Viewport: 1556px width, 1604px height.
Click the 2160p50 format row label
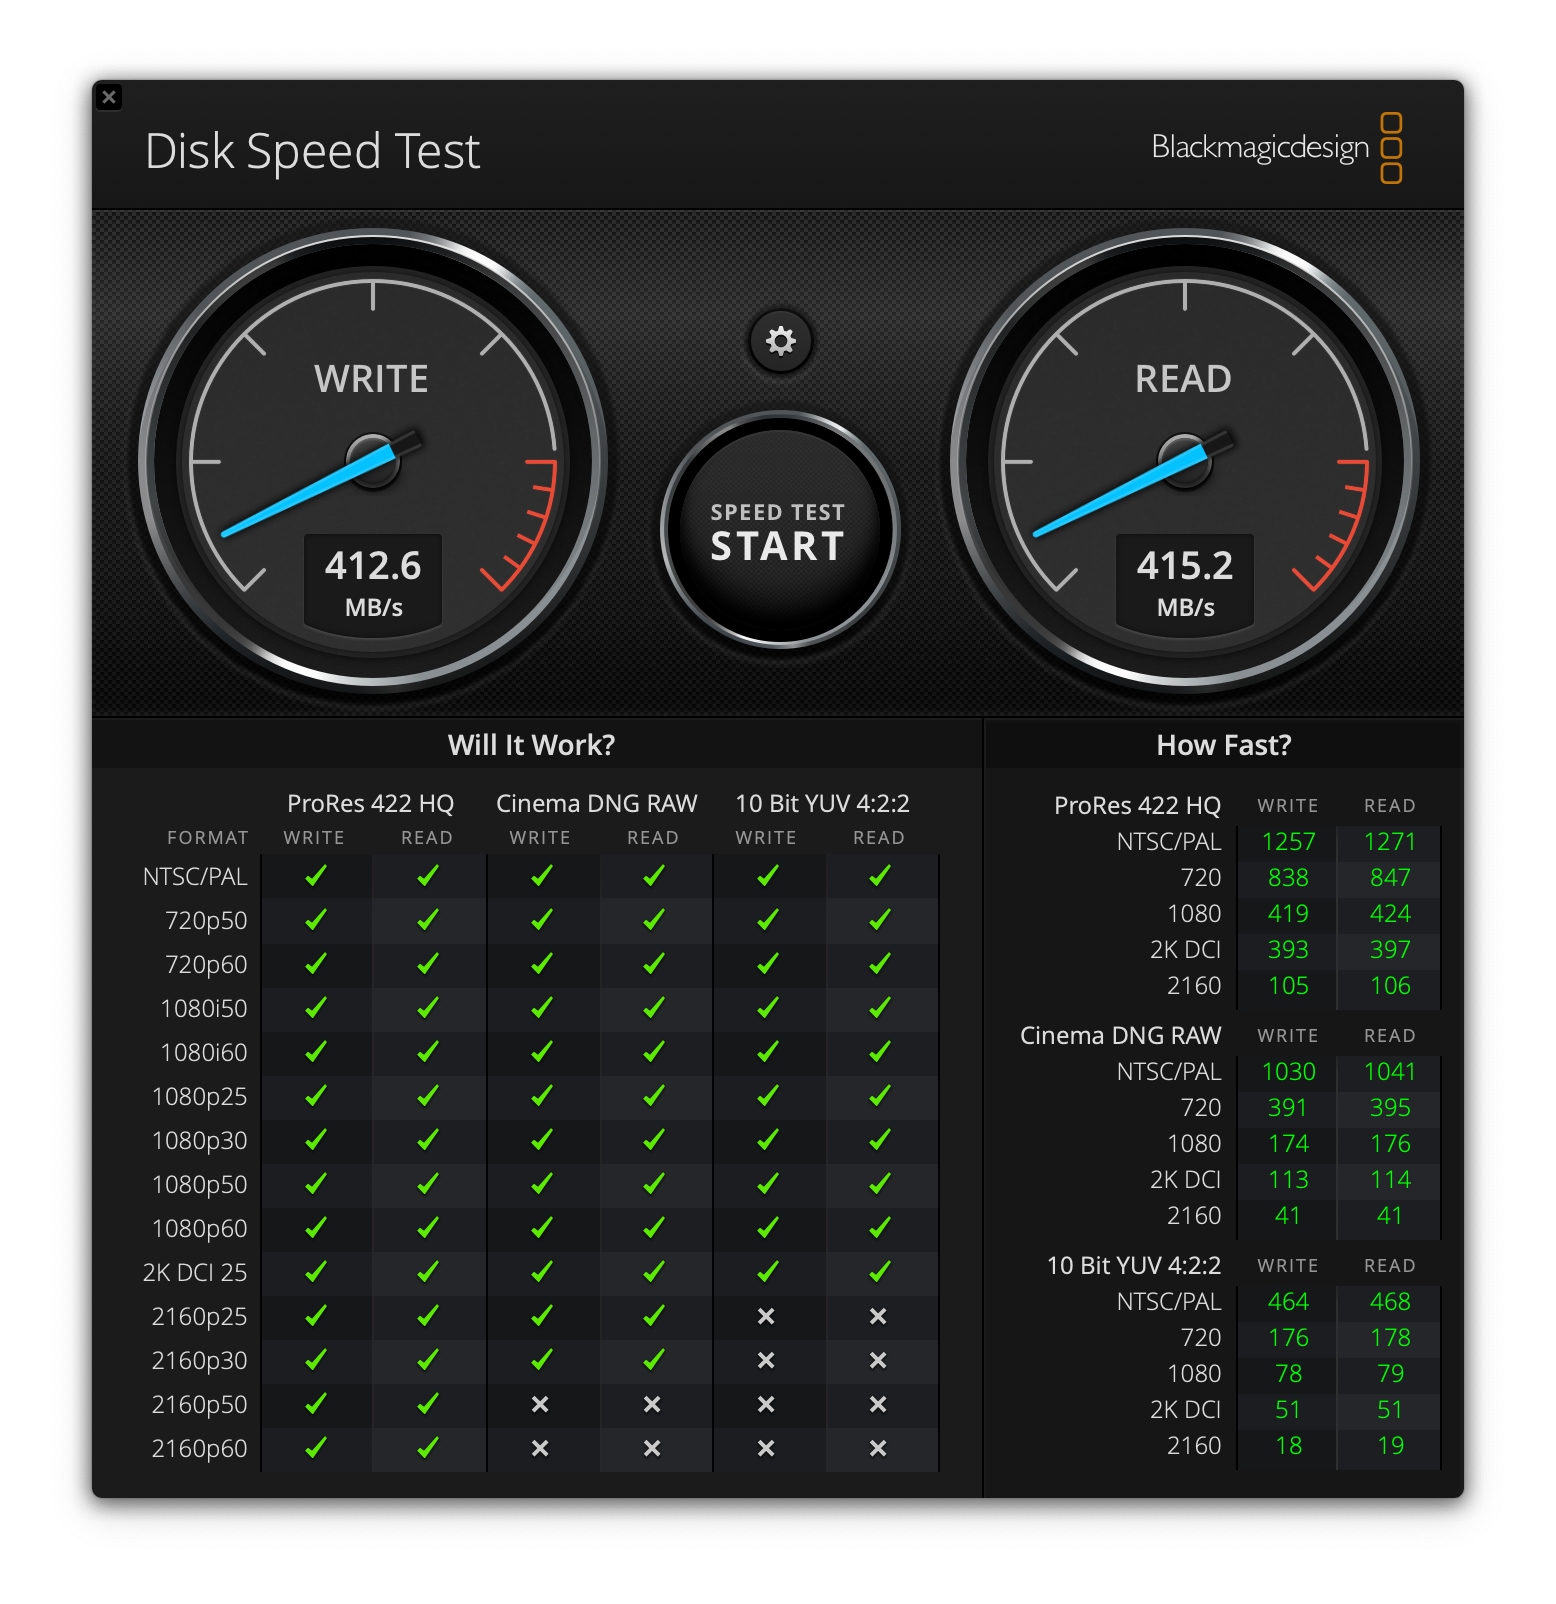[x=199, y=1404]
